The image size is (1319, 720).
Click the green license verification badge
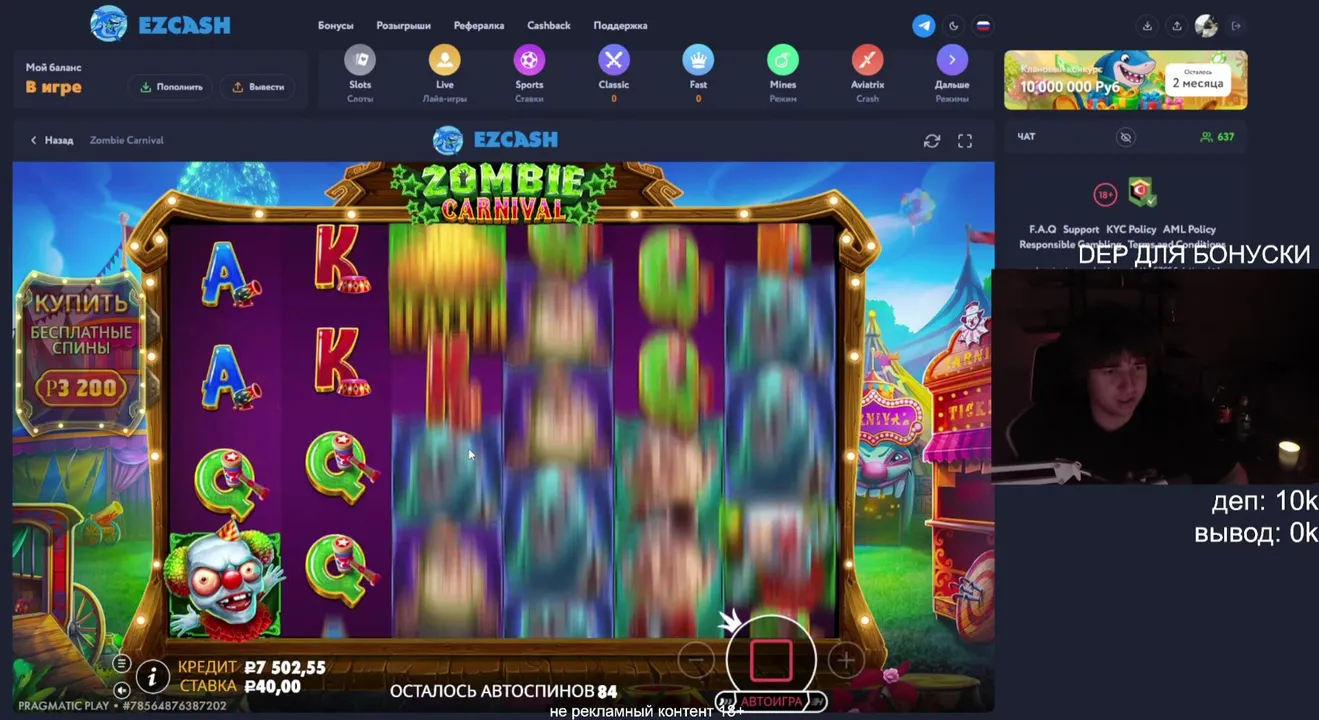coord(1142,192)
